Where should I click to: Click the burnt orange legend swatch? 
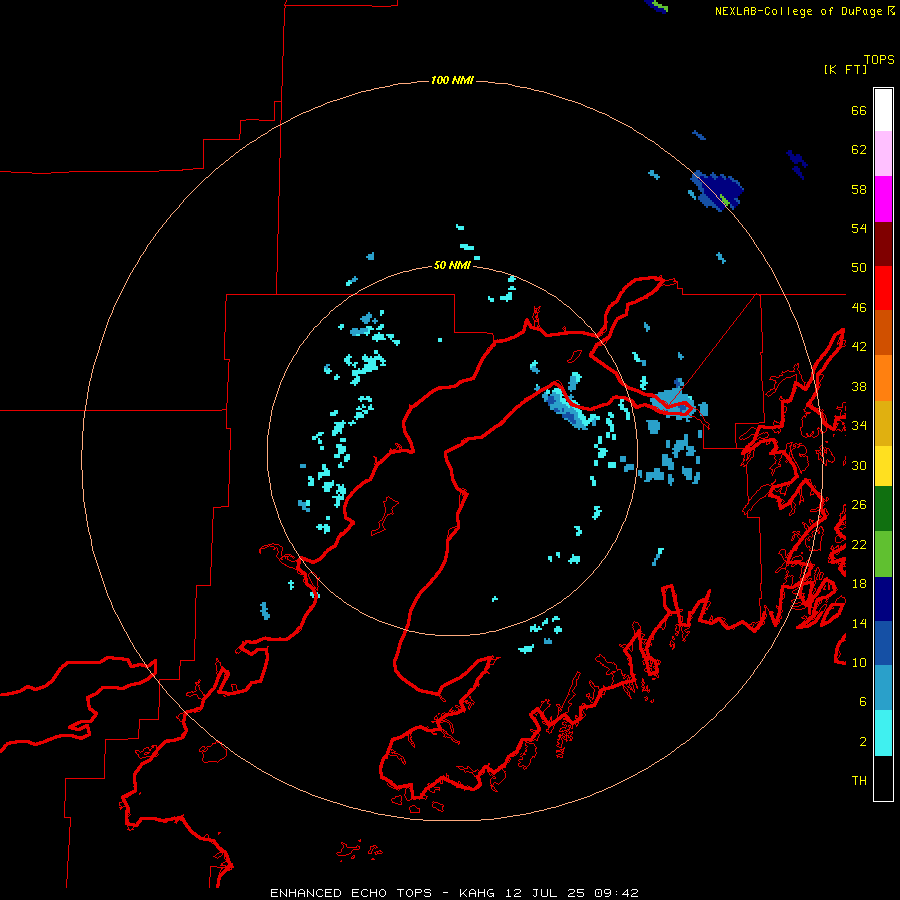883,332
